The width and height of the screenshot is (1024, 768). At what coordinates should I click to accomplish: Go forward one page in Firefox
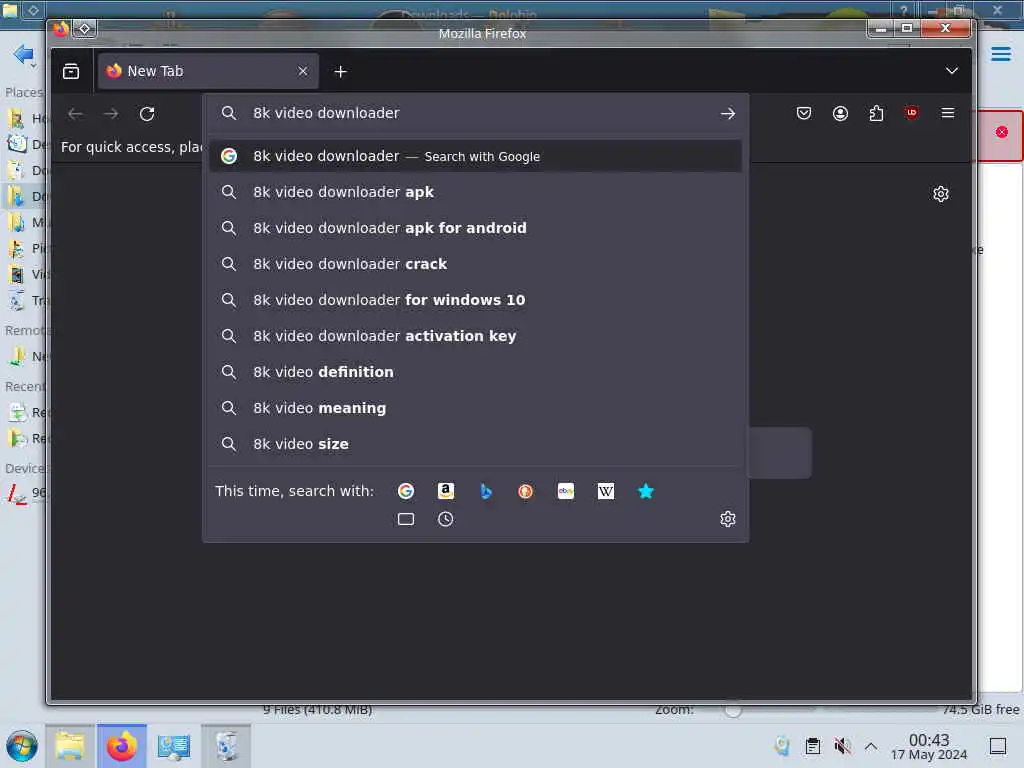click(x=111, y=114)
